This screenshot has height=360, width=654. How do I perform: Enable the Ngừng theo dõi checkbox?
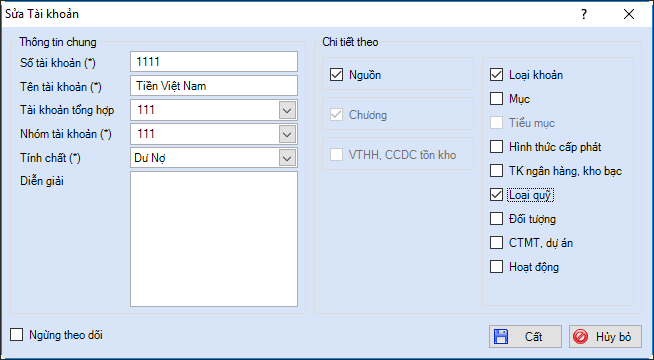[x=17, y=335]
